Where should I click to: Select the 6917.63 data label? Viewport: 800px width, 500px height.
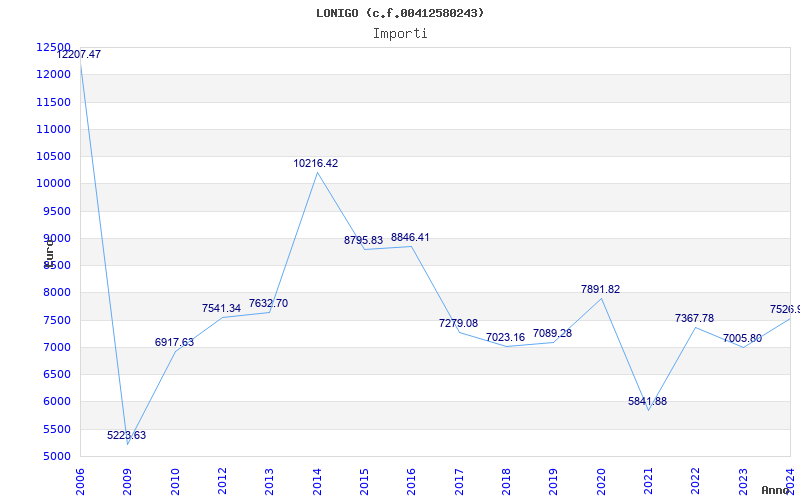(174, 342)
